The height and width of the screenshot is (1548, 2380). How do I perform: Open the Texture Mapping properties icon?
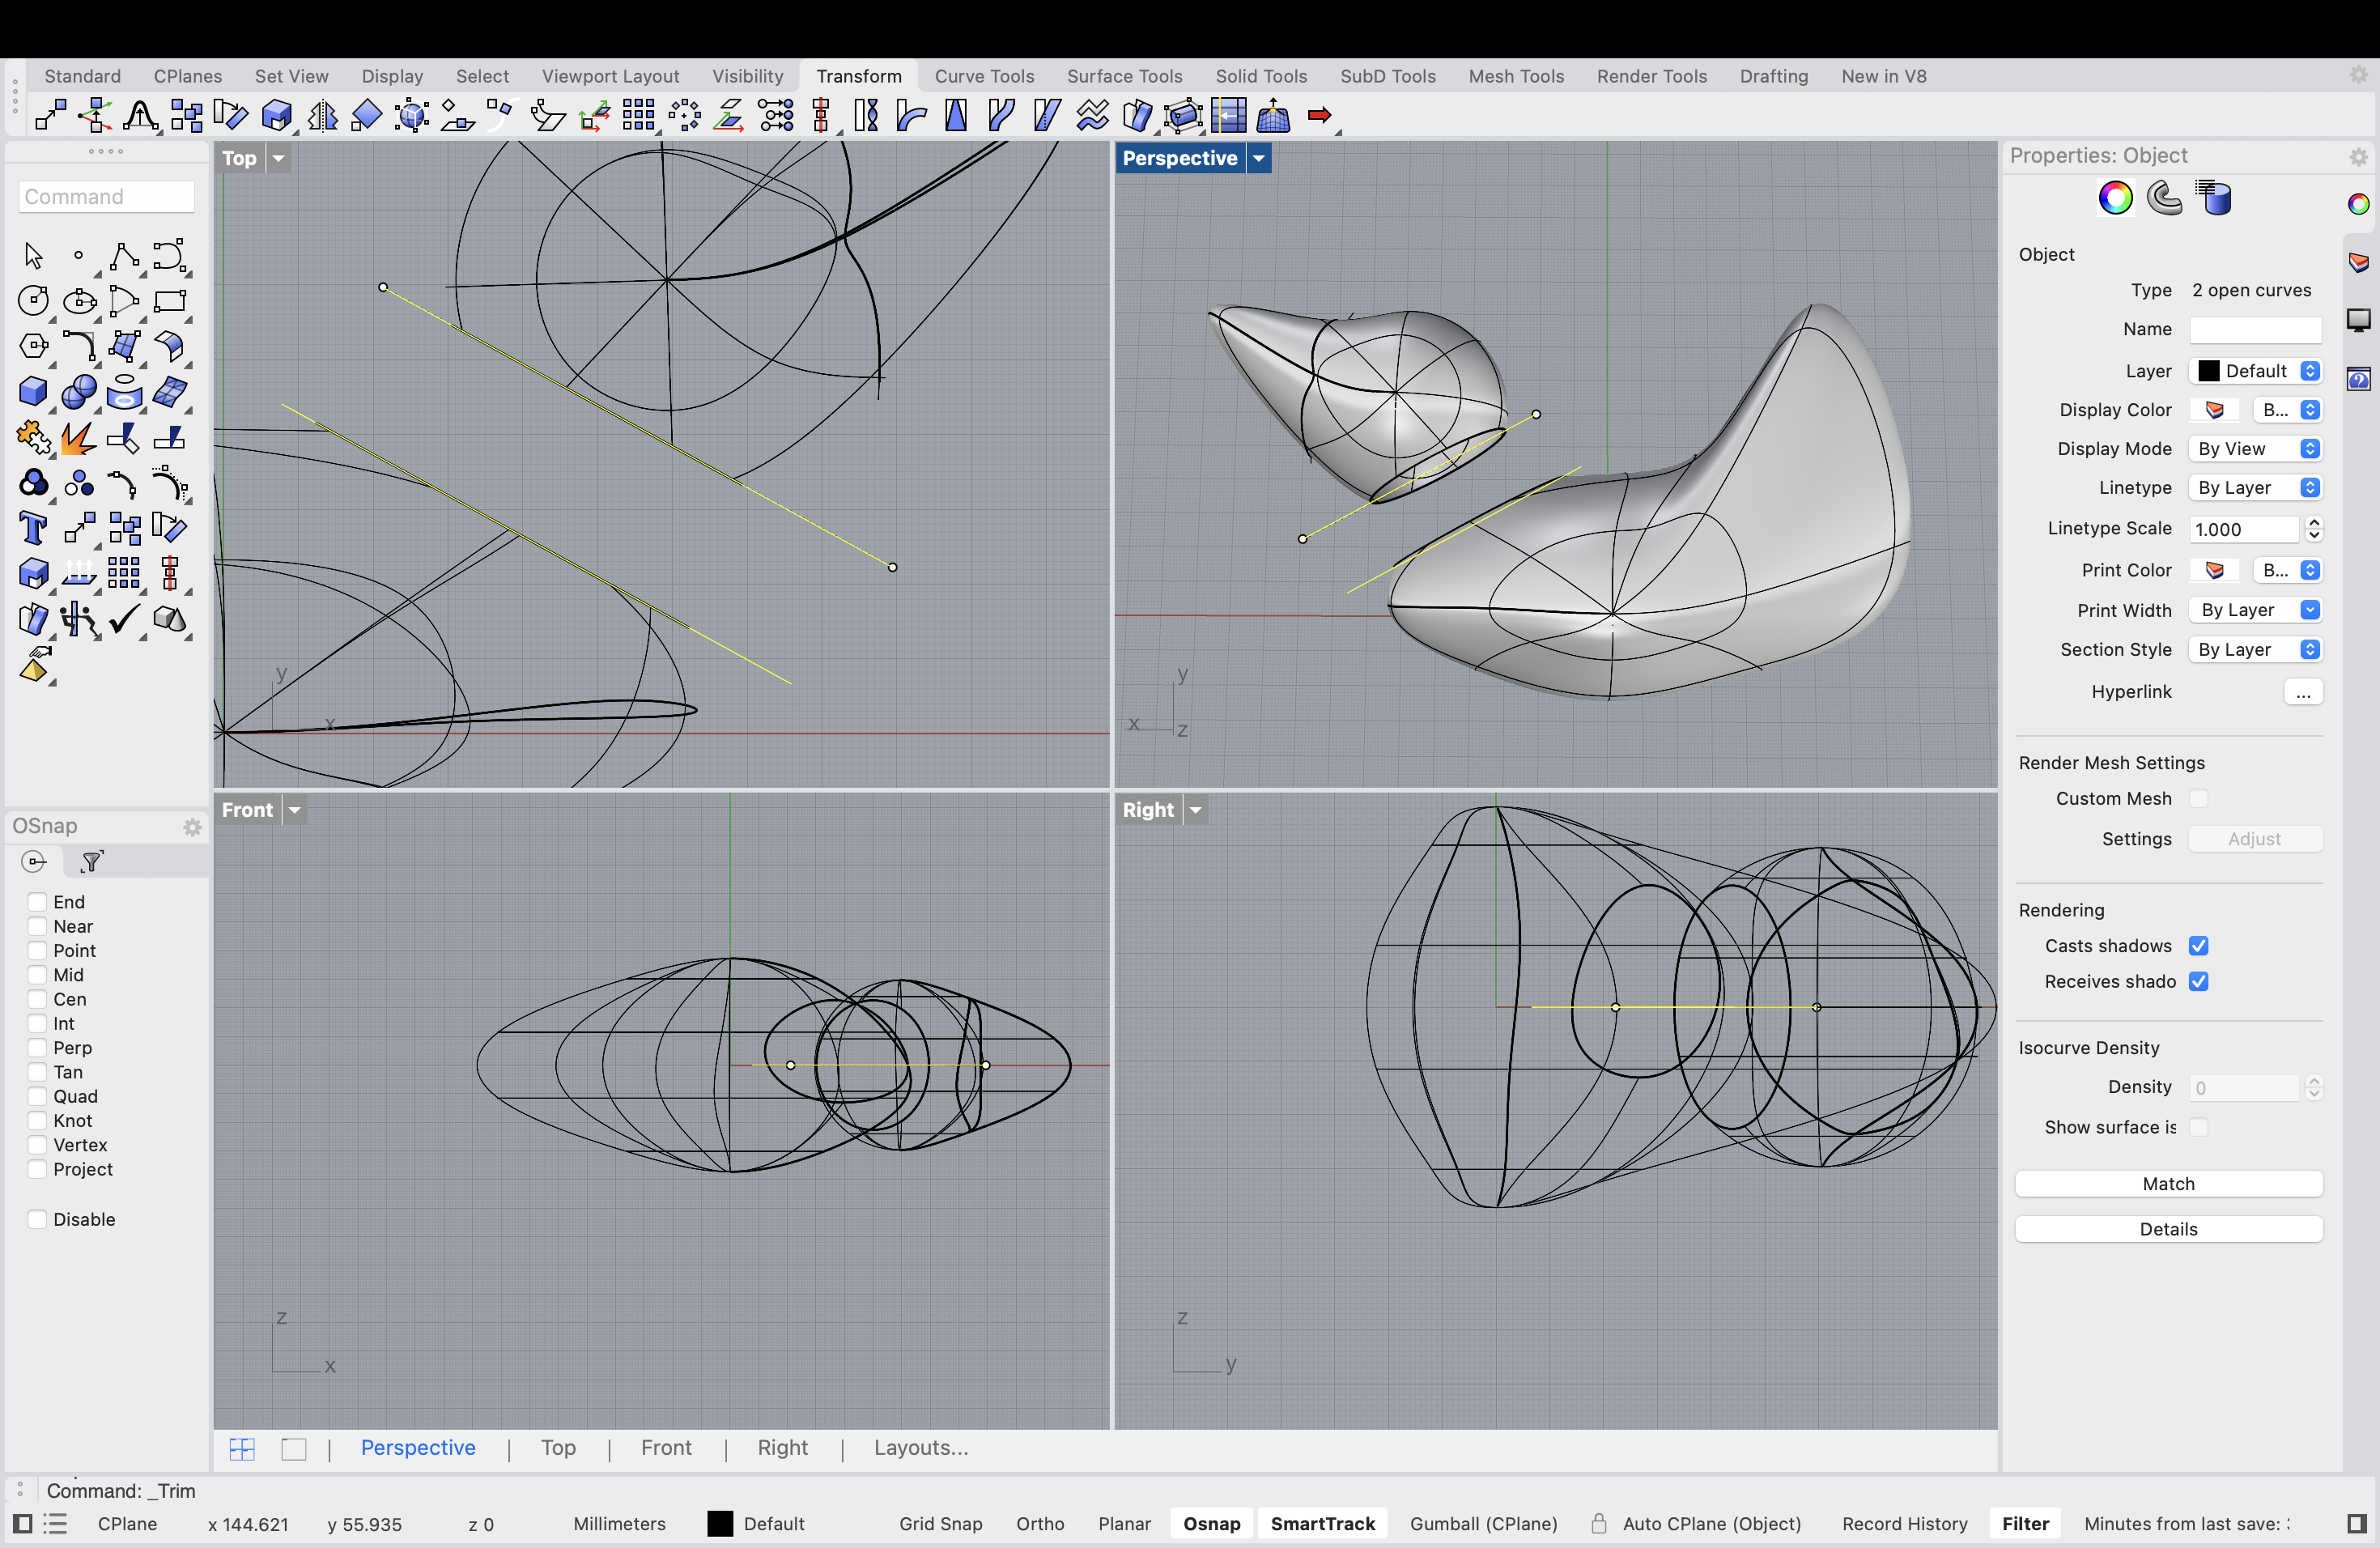(2214, 198)
